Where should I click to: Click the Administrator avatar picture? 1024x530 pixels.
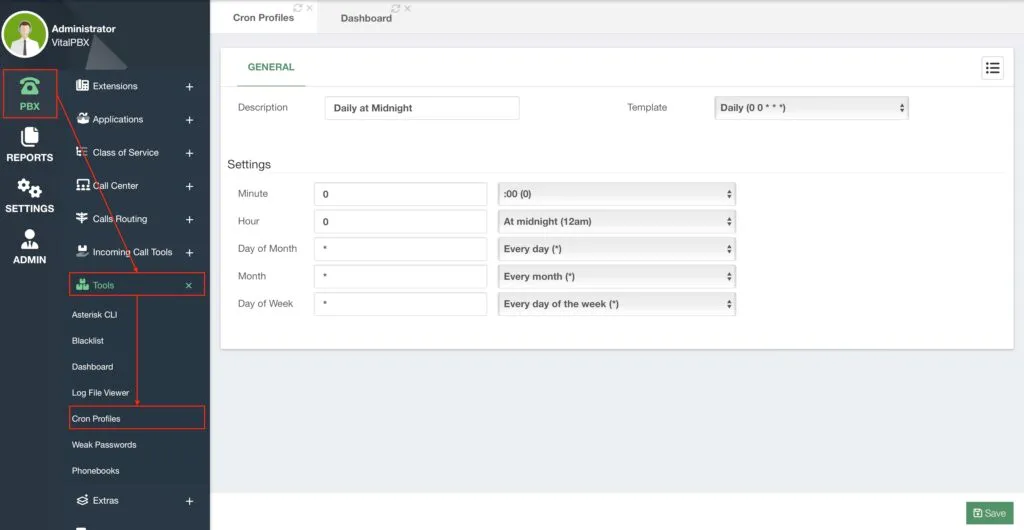tap(25, 34)
